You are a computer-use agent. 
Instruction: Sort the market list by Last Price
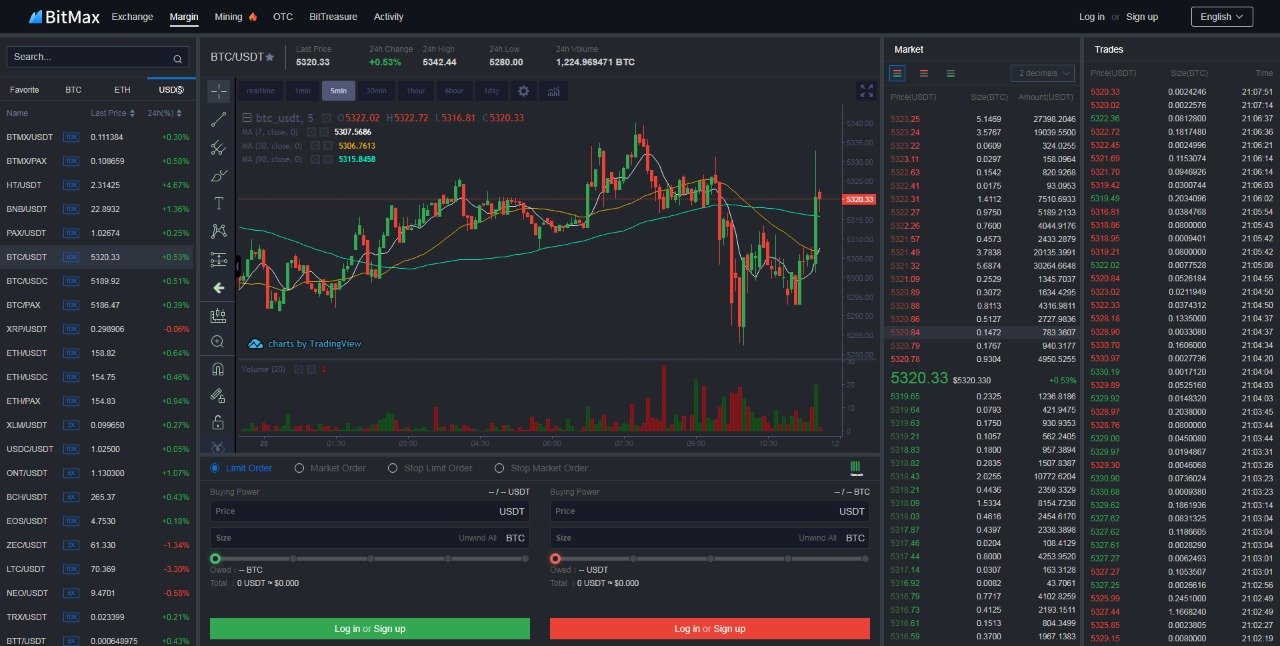coord(112,113)
